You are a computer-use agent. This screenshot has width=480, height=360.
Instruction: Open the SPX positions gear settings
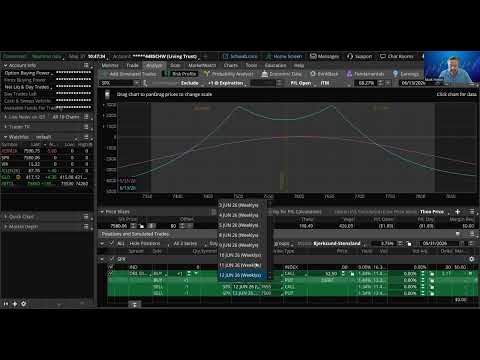(471, 259)
